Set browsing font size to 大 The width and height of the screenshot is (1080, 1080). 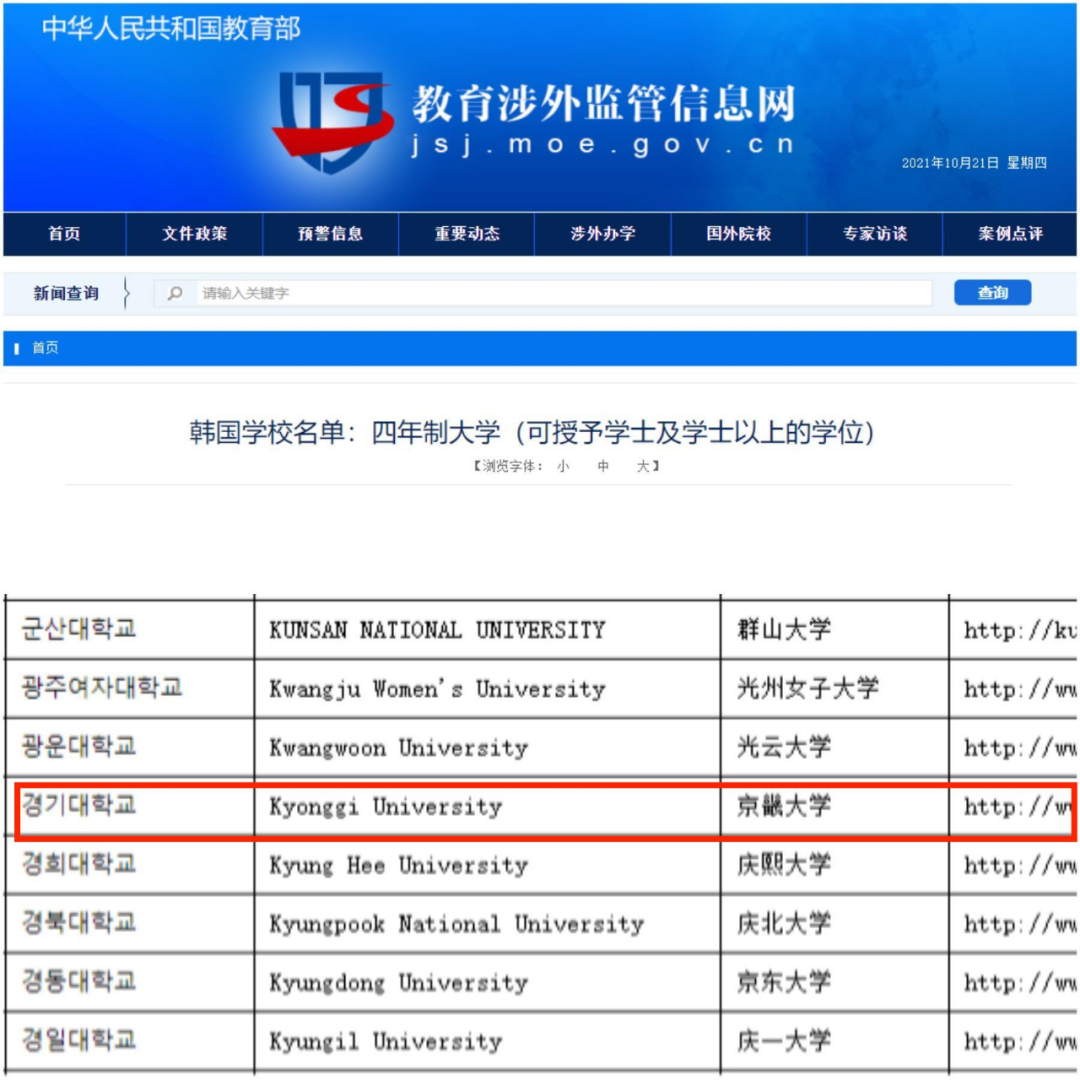coord(643,466)
